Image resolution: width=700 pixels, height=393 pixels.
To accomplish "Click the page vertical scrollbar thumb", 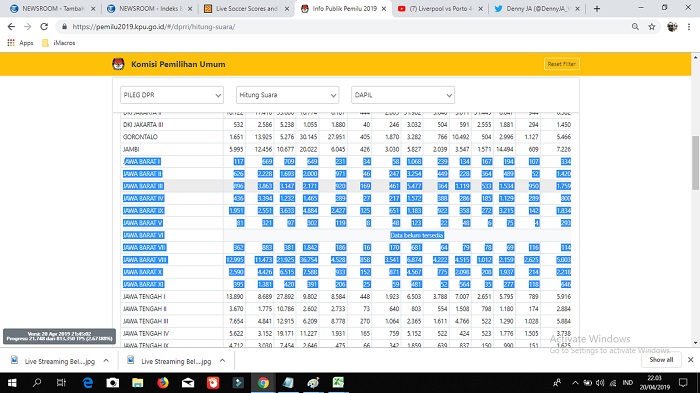I will (x=695, y=163).
